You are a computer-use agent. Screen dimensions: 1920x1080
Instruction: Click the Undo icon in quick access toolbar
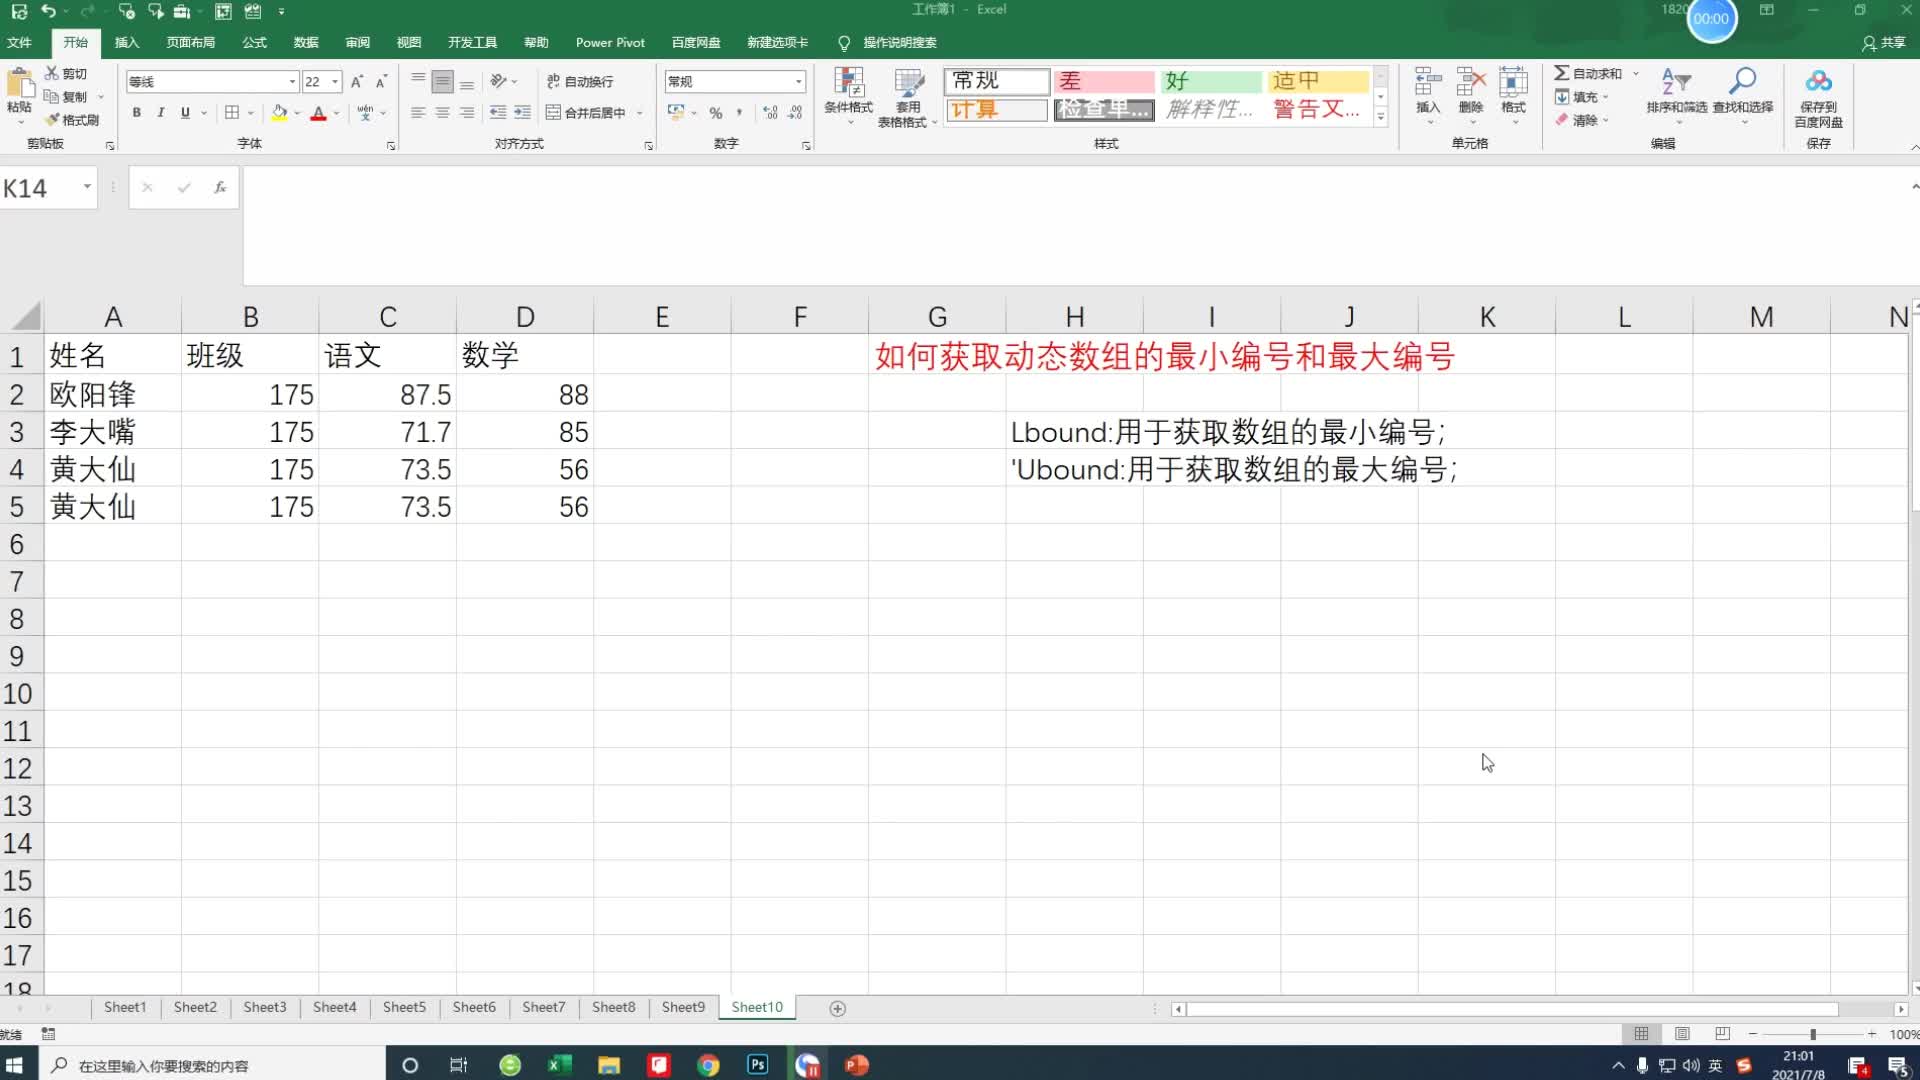point(48,11)
